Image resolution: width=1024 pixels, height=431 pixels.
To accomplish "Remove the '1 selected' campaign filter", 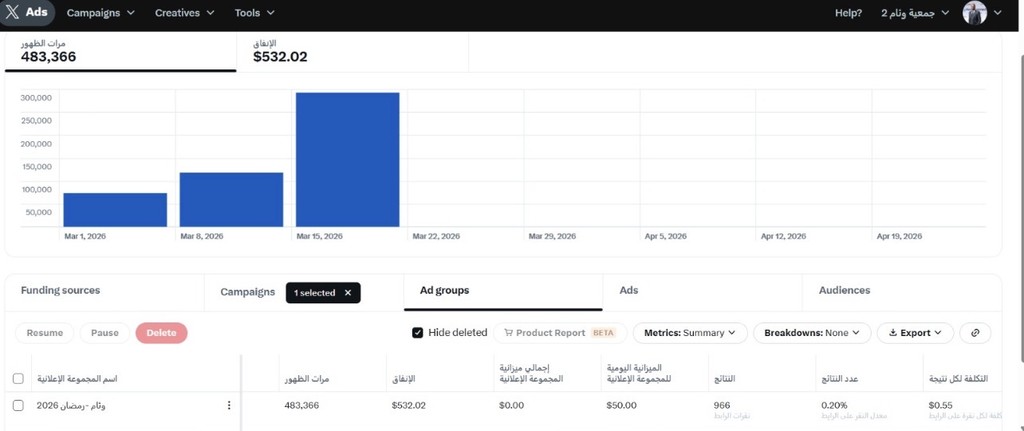I will tap(348, 292).
